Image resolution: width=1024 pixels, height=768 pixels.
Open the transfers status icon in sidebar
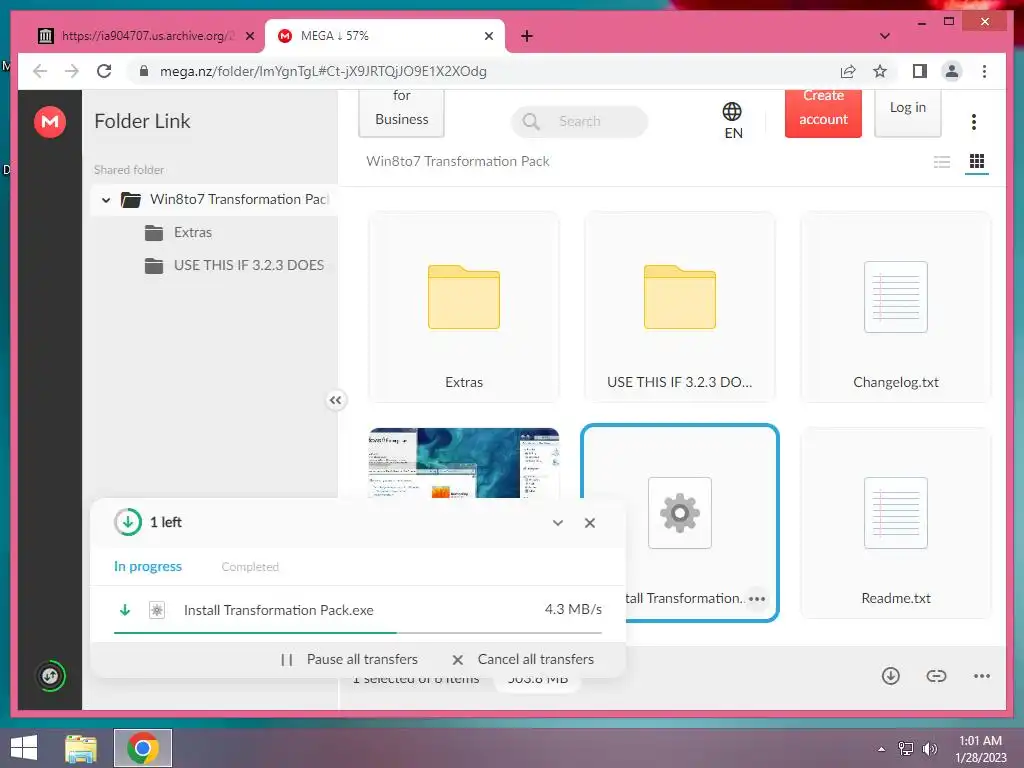[50, 676]
